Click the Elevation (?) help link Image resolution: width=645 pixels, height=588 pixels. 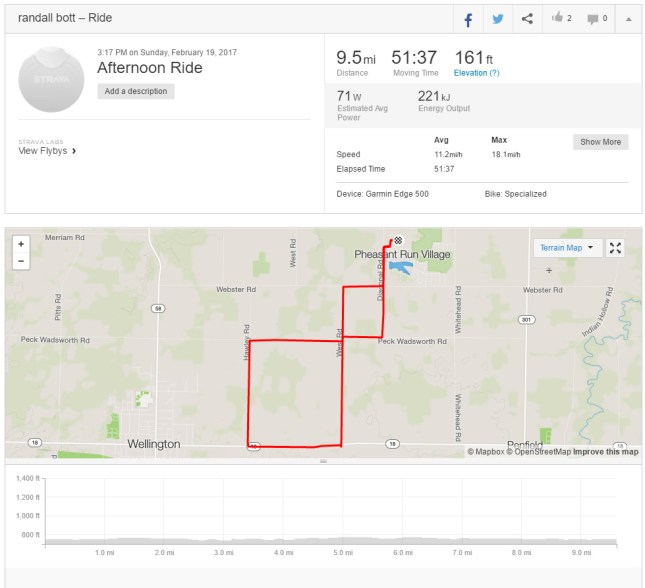[477, 73]
